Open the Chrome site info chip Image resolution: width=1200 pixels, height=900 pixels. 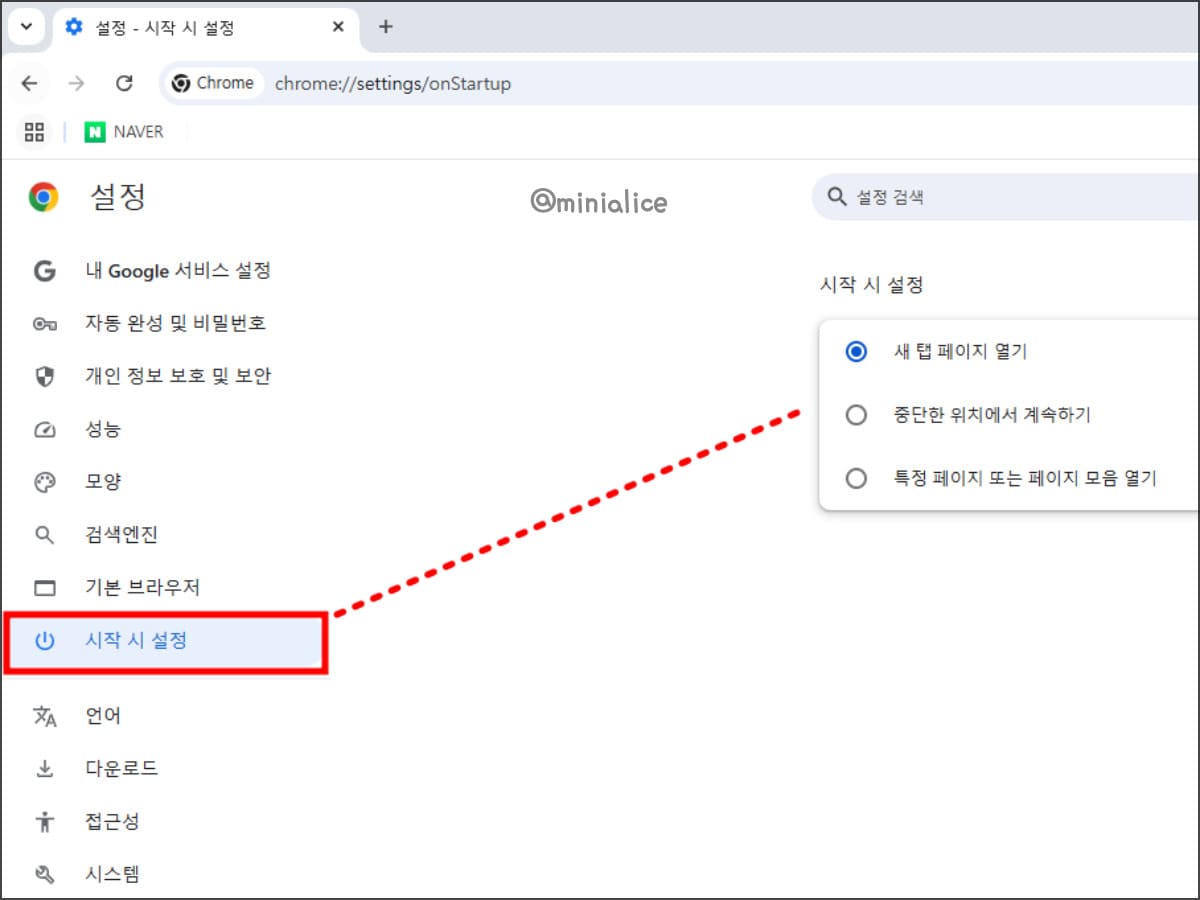click(x=212, y=83)
